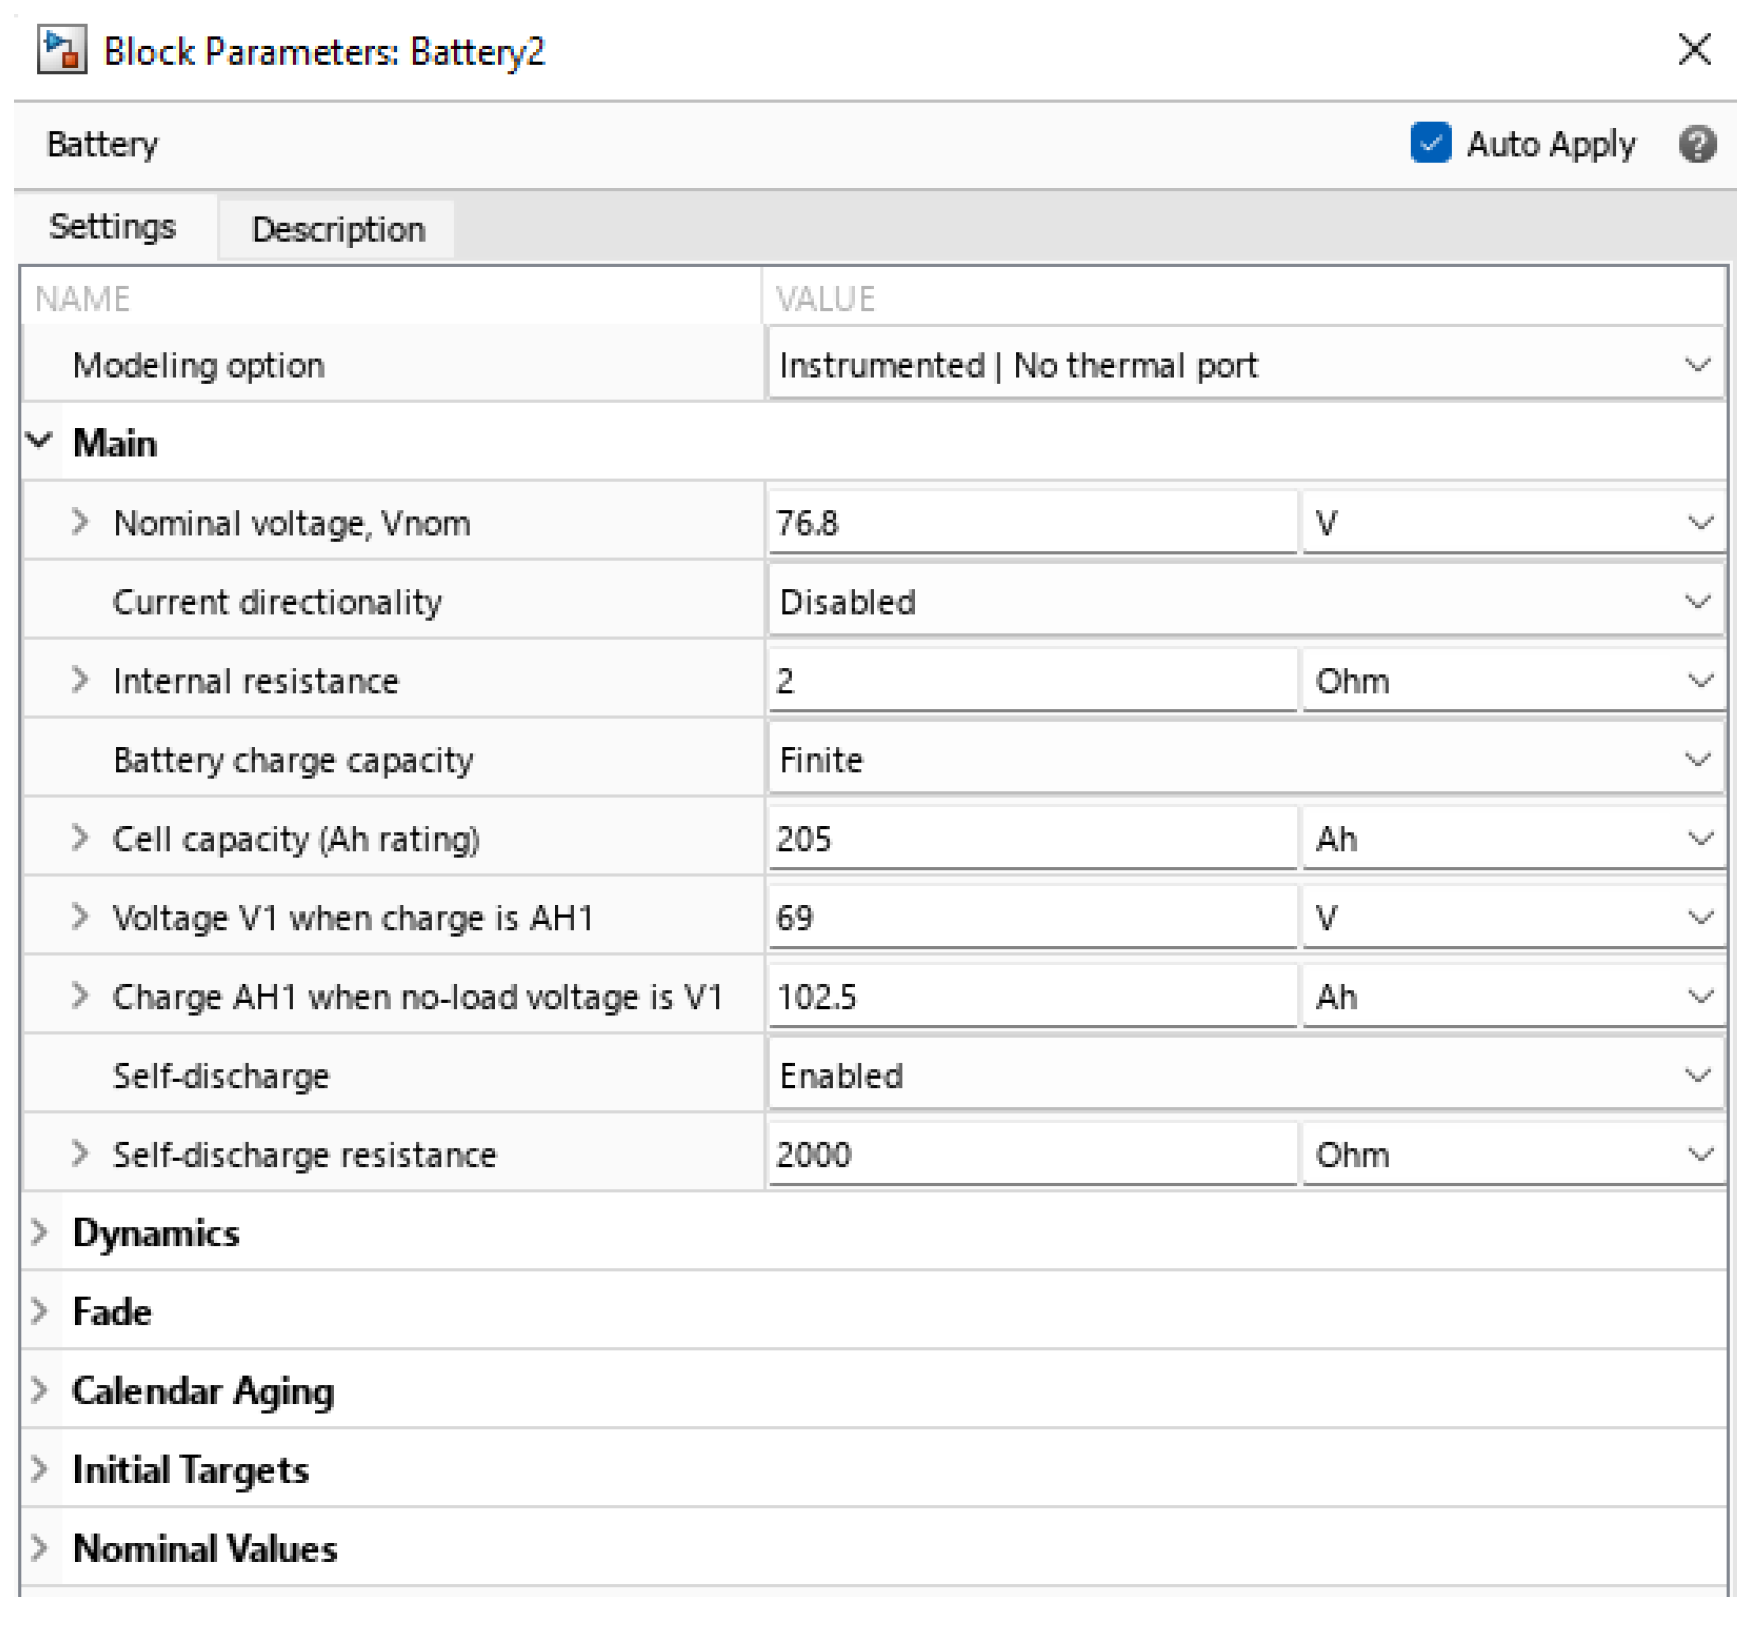
Task: Open the Current directionality dropdown showing Disabled
Action: click(1695, 601)
